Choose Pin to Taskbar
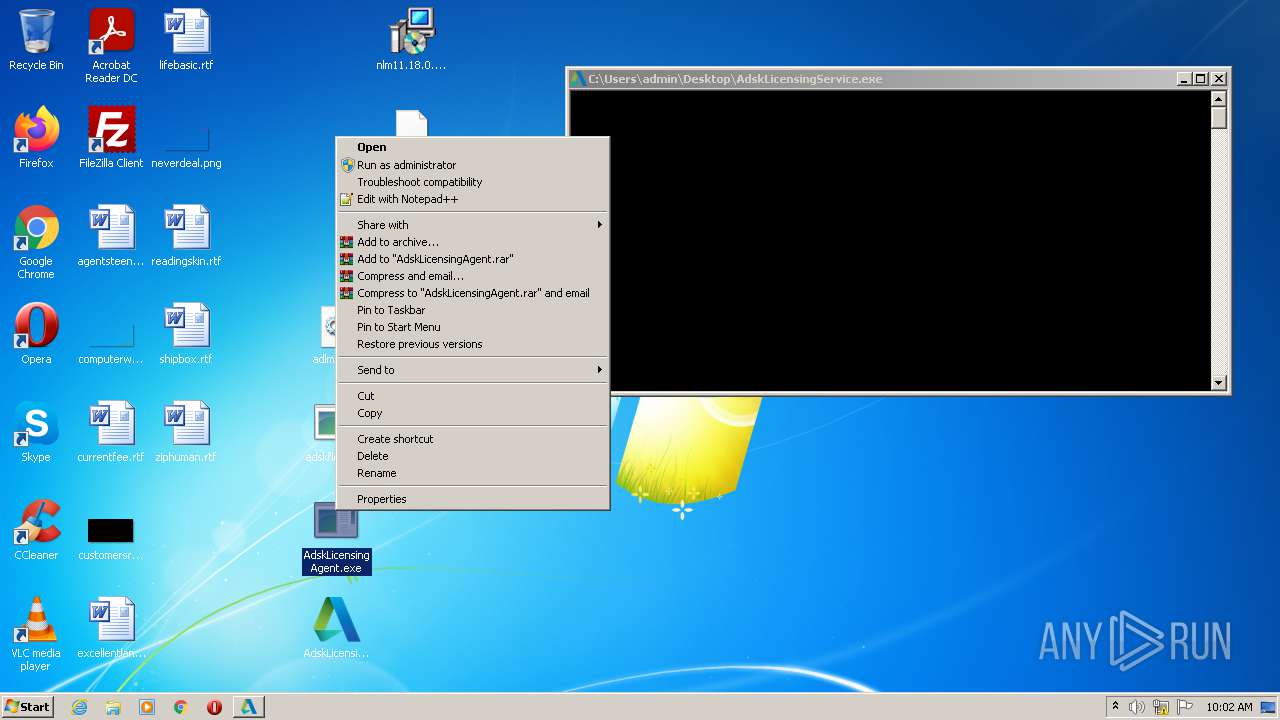The height and width of the screenshot is (720, 1280). tap(473, 310)
